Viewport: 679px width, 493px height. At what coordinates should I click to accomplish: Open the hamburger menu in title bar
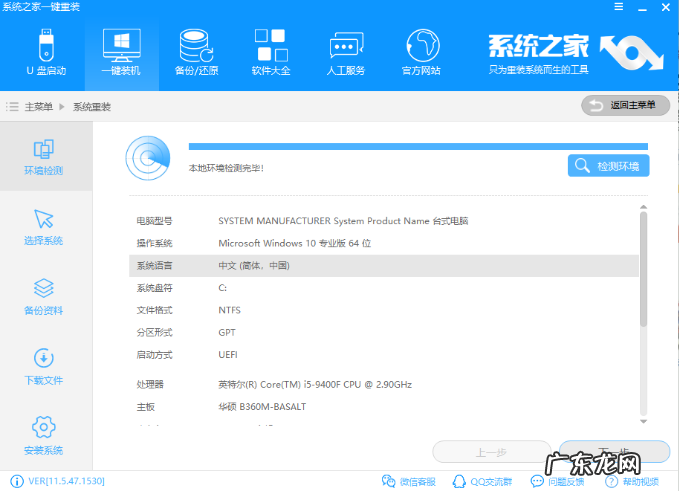point(619,7)
